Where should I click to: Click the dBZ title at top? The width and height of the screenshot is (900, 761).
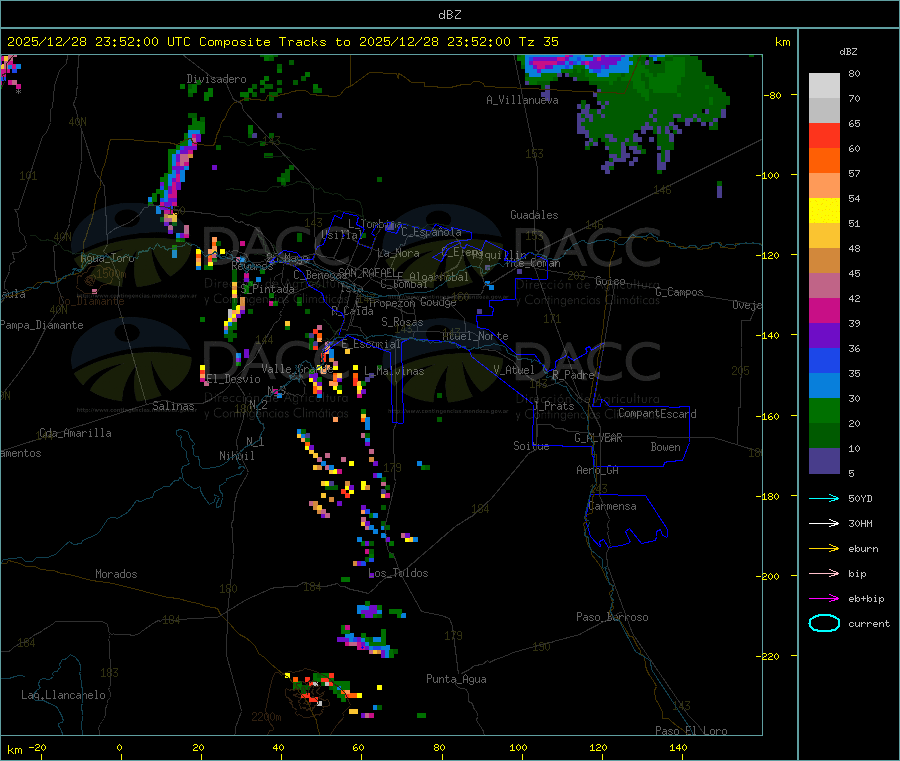coord(449,15)
